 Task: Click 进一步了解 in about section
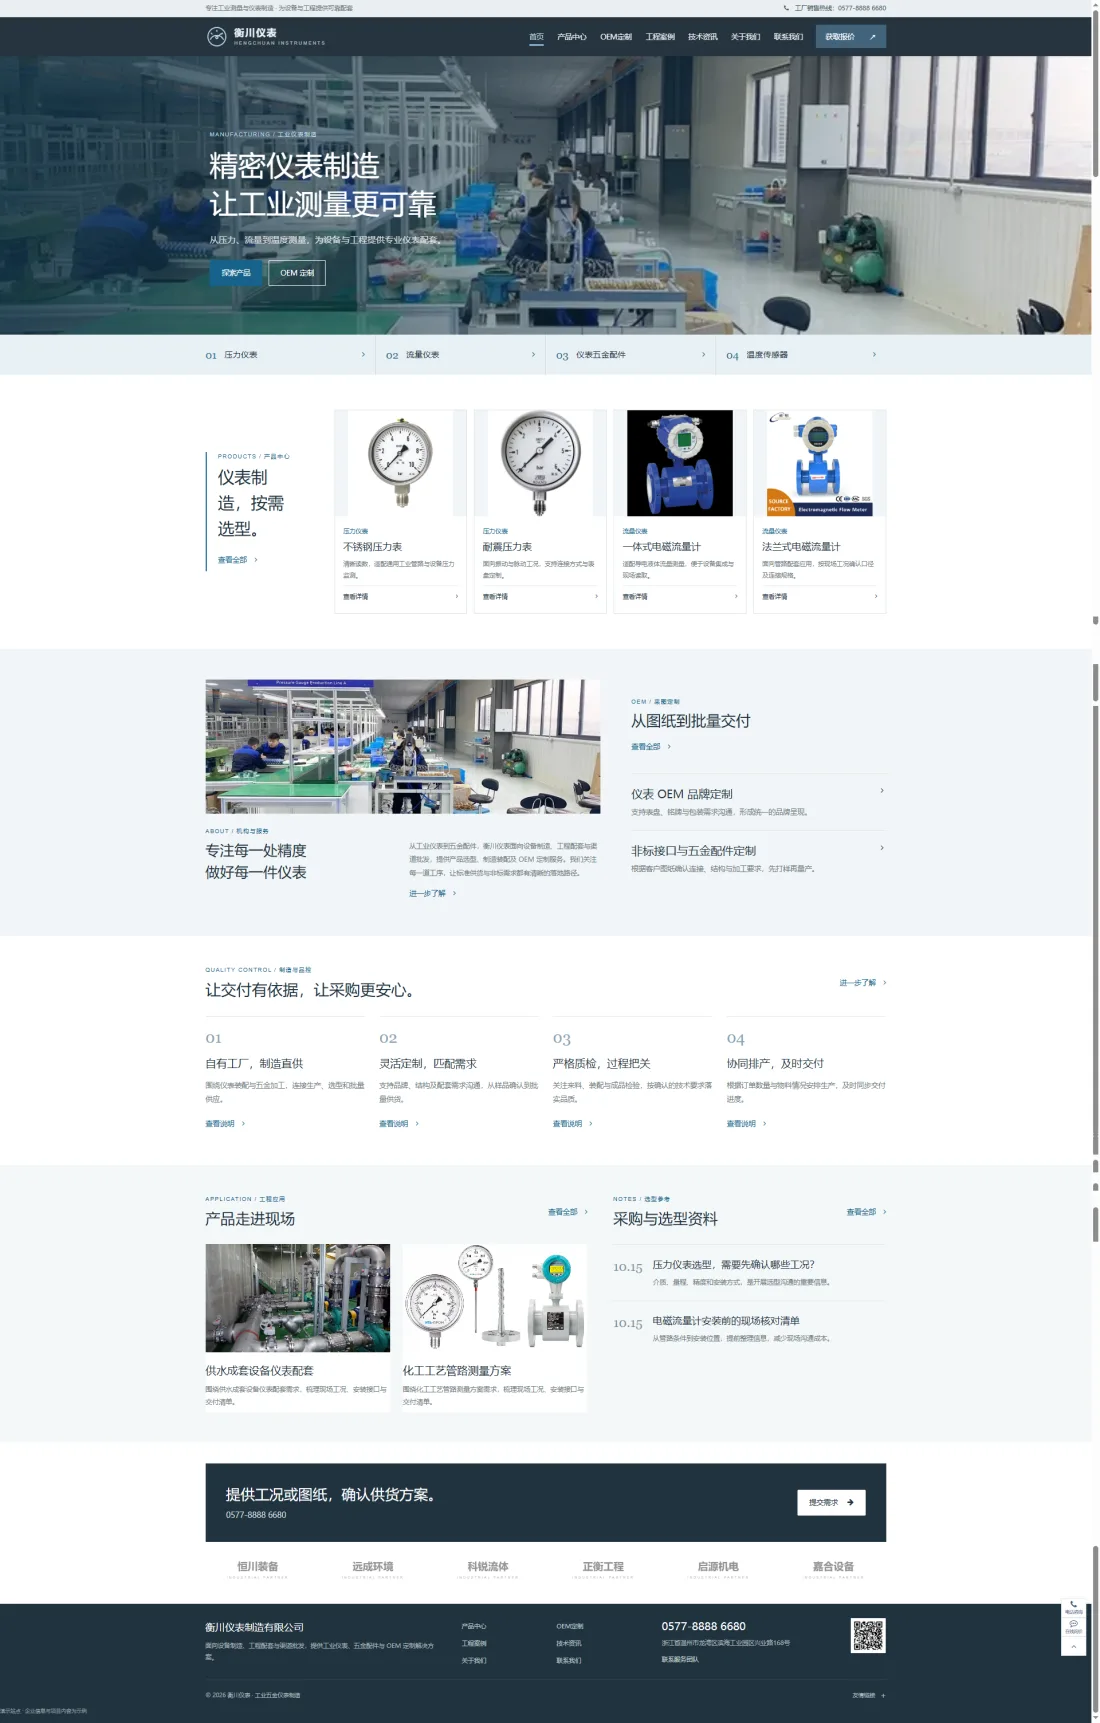point(432,894)
